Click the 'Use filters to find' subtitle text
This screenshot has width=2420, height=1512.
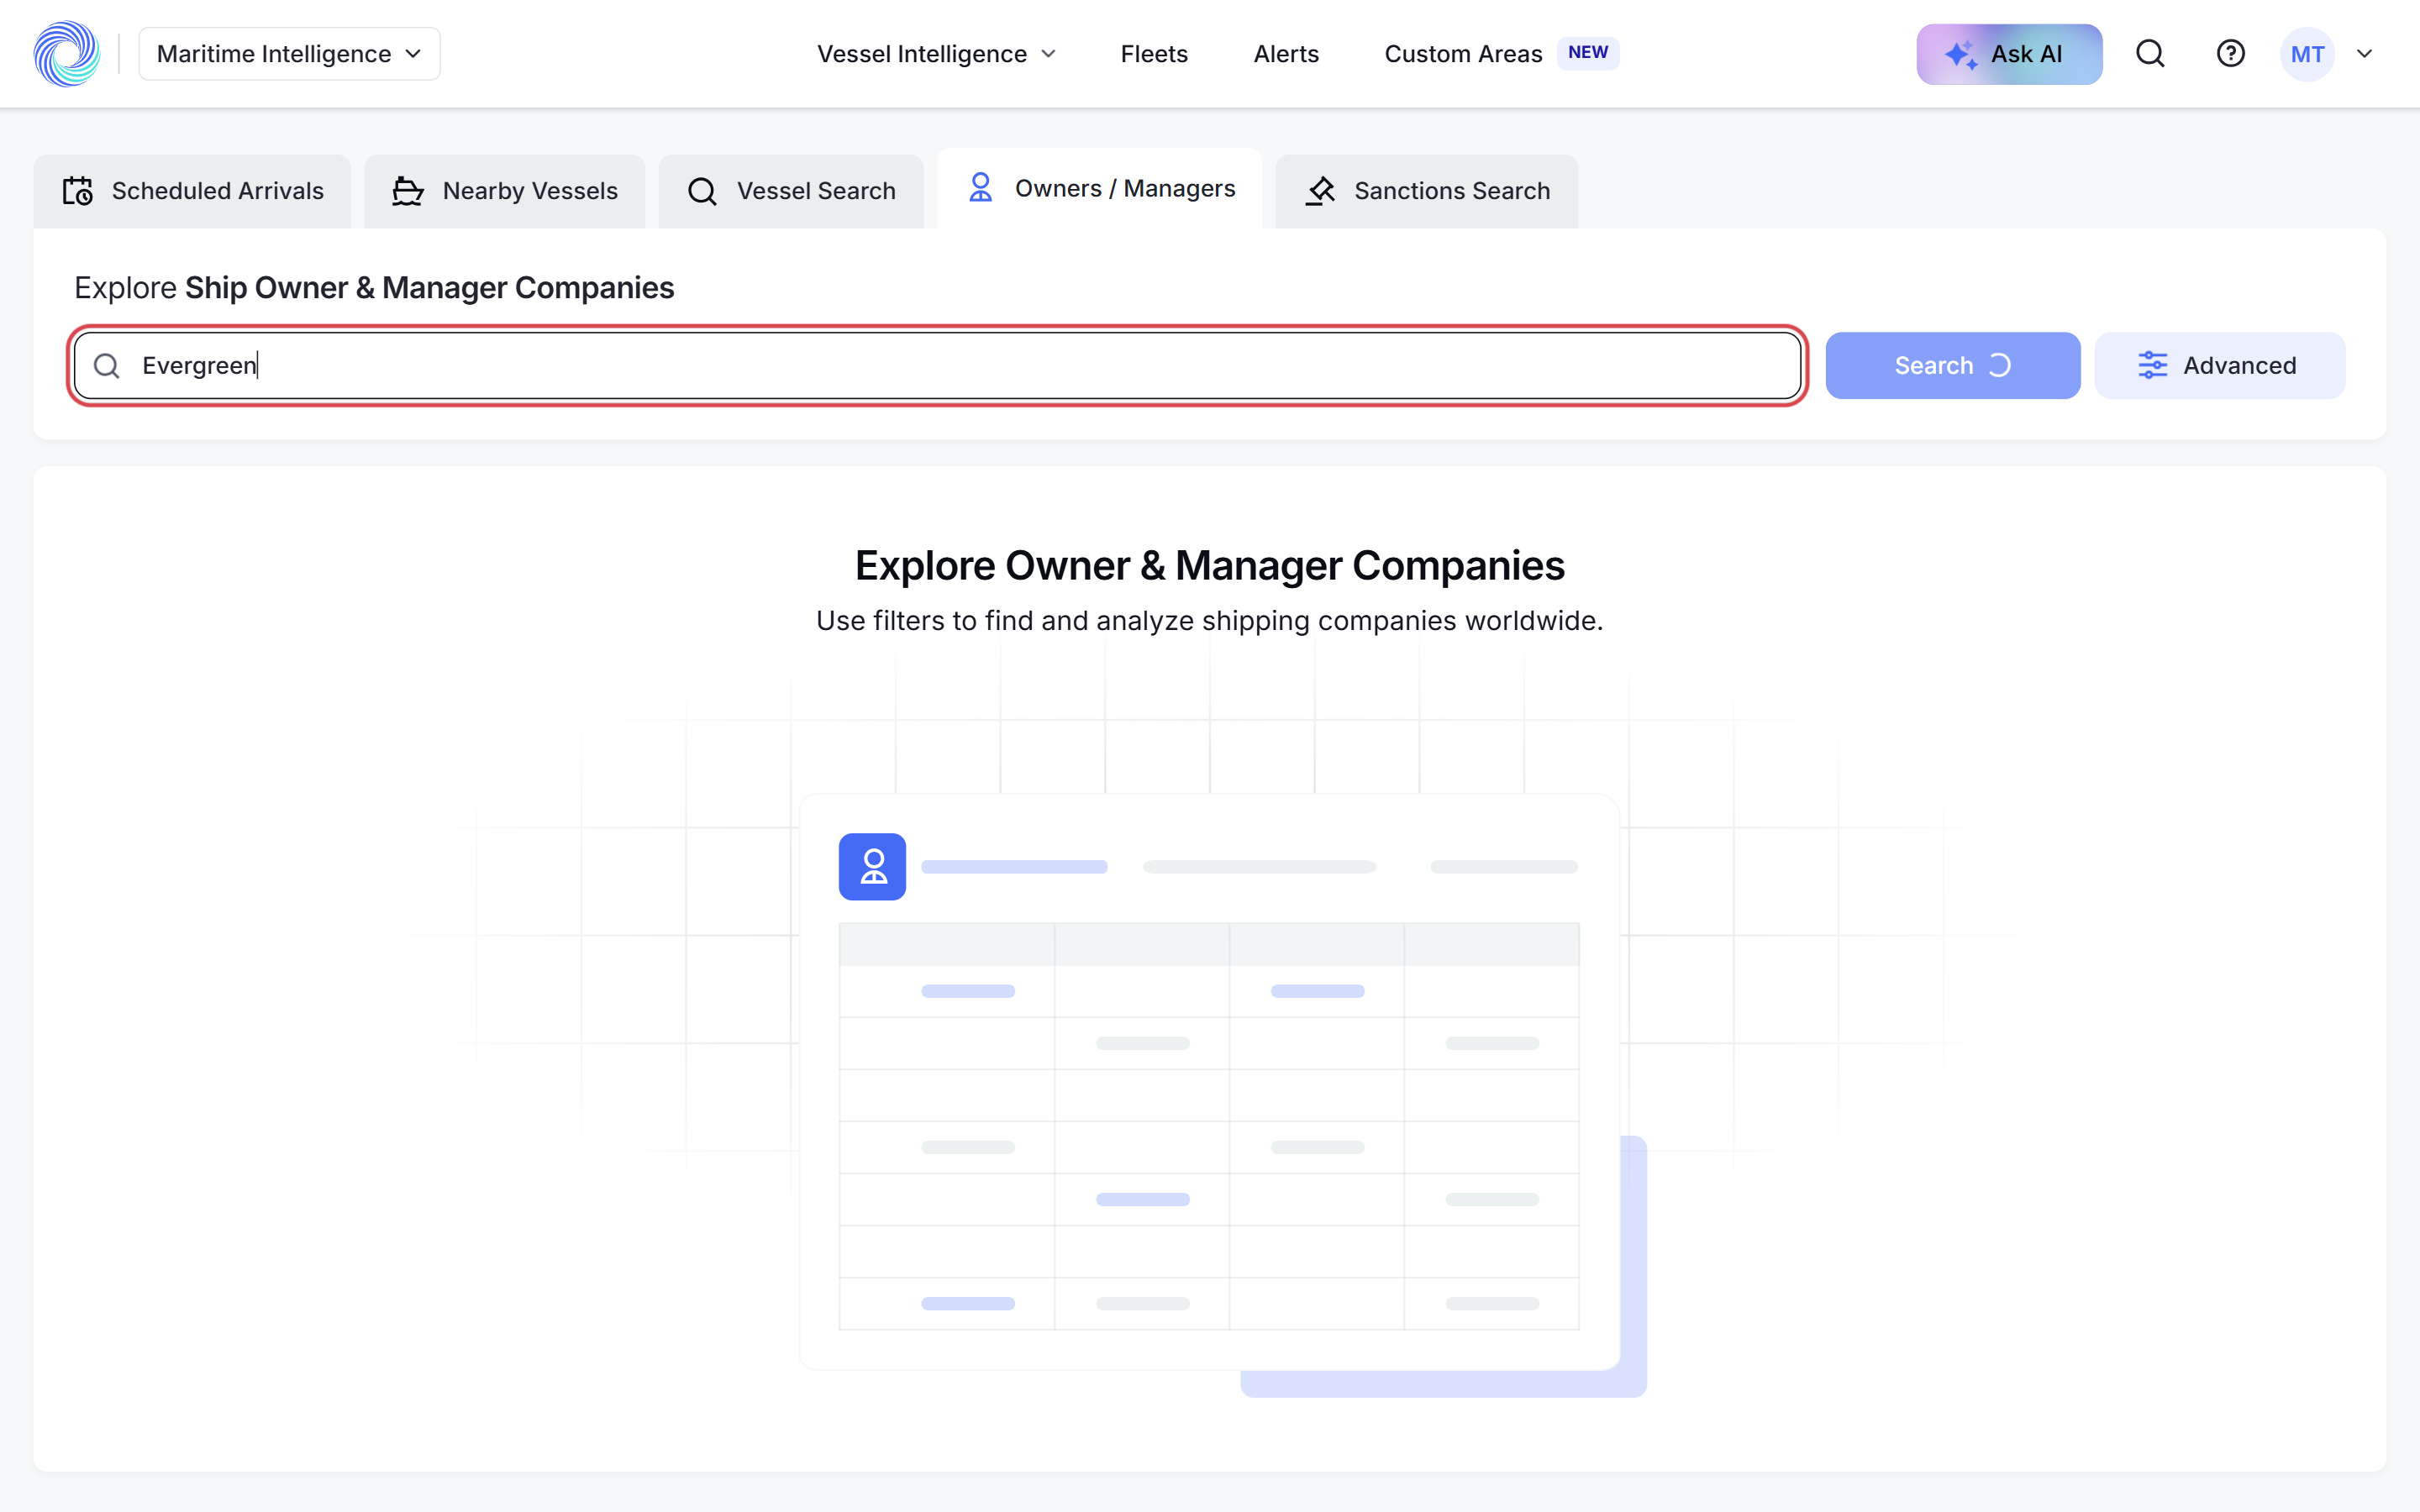click(x=1210, y=621)
